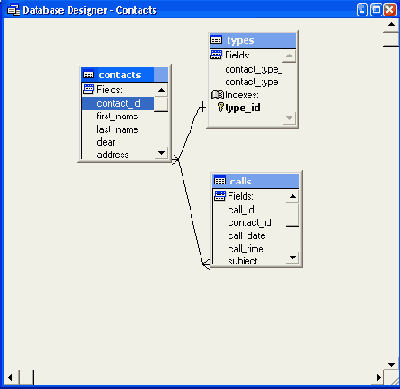Click the Fields icon in types table
Image resolution: width=400 pixels, height=389 pixels.
point(216,55)
